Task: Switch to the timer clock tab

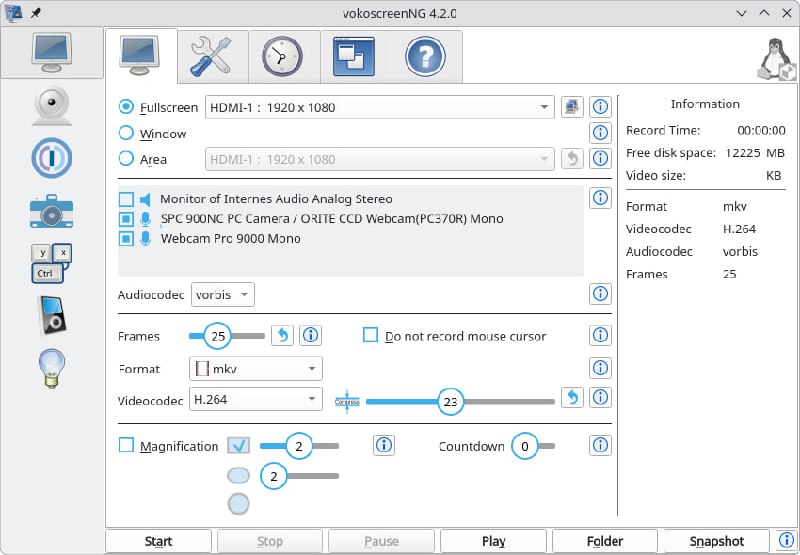Action: (x=282, y=56)
